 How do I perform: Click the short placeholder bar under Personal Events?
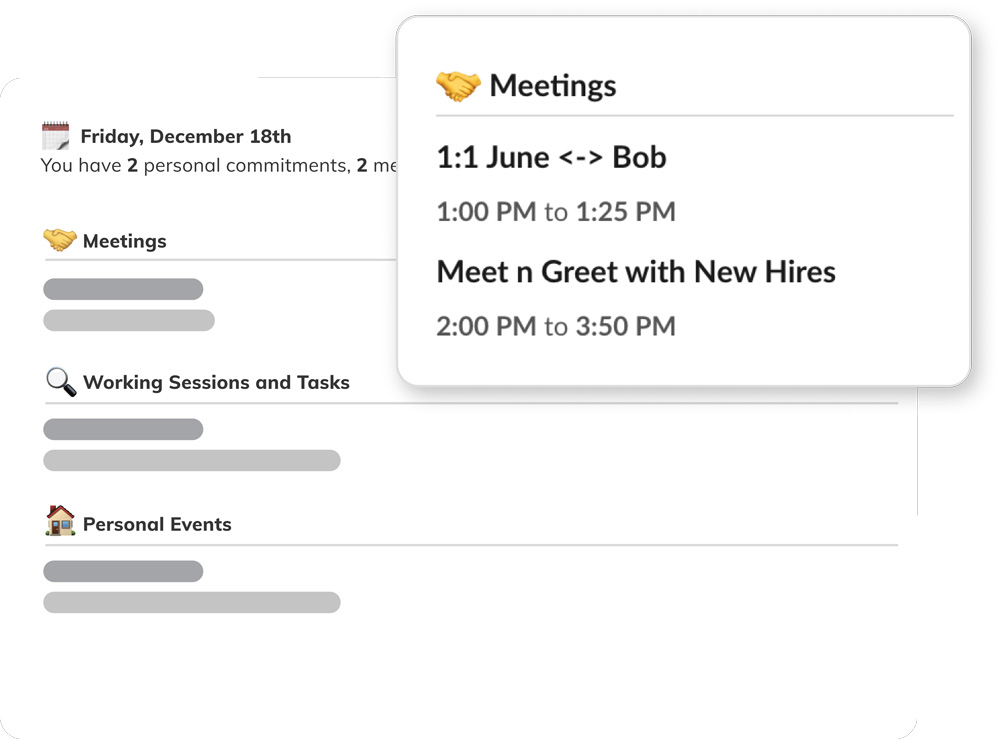pos(123,571)
